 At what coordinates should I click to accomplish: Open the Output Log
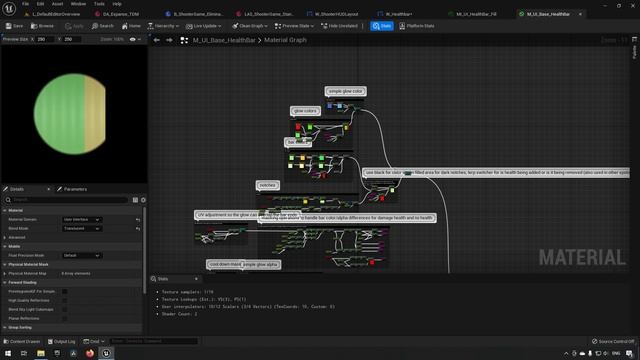coord(61,341)
